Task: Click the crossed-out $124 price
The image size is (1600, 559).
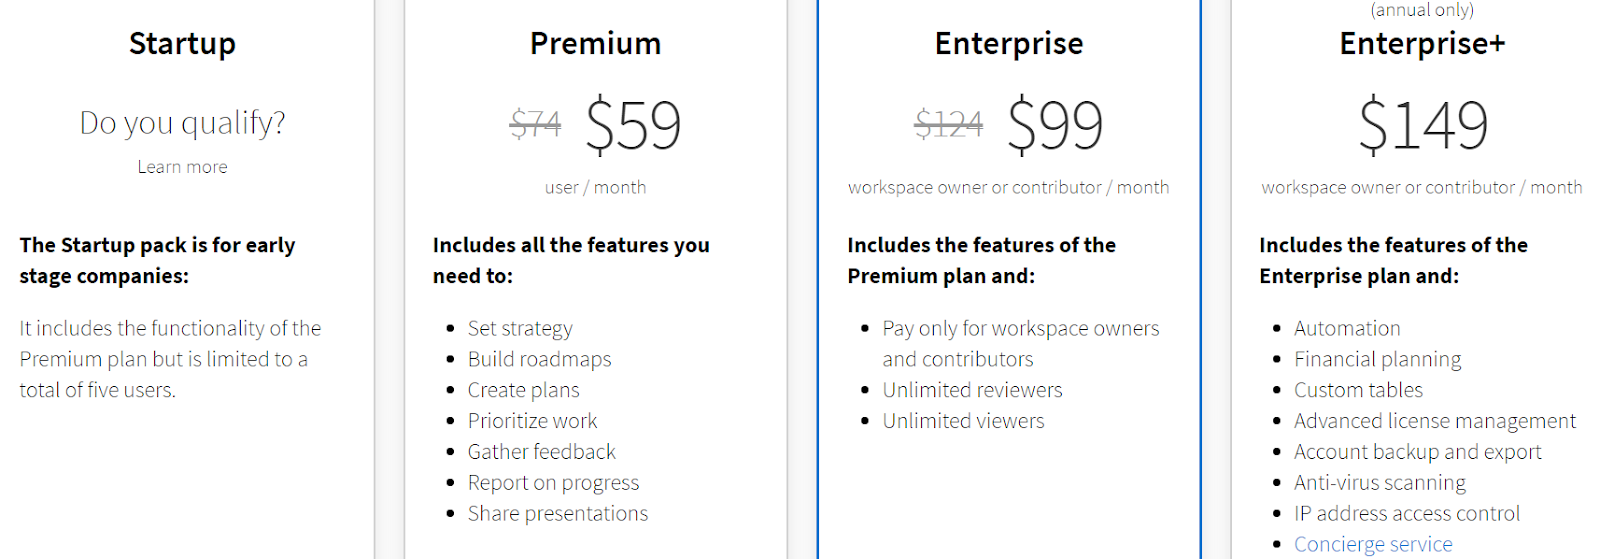Action: coord(948,125)
